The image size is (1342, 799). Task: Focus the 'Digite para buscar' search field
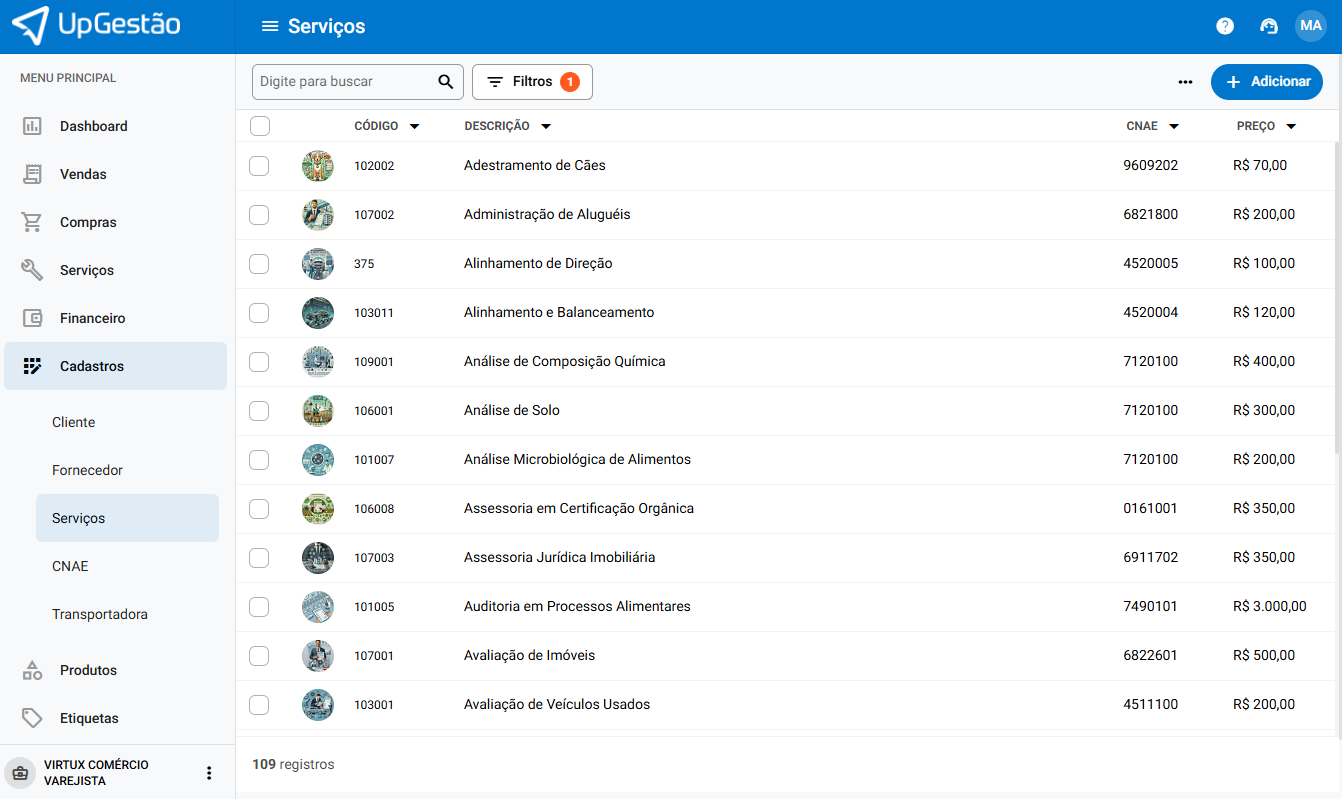pyautogui.click(x=345, y=82)
